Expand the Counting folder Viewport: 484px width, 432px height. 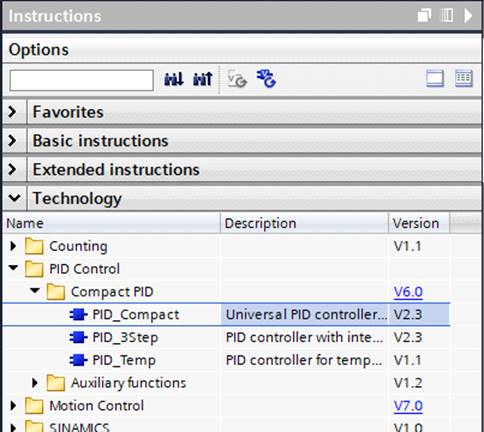tap(13, 246)
